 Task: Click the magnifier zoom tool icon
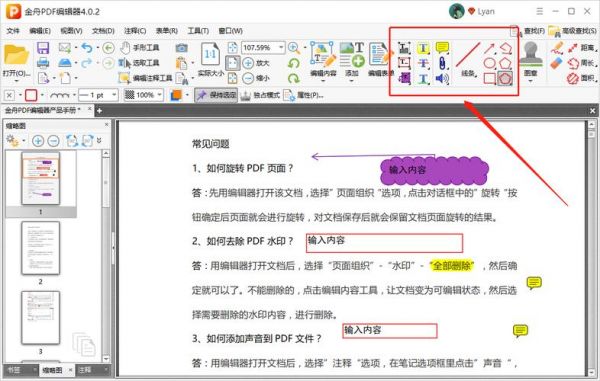[x=293, y=48]
